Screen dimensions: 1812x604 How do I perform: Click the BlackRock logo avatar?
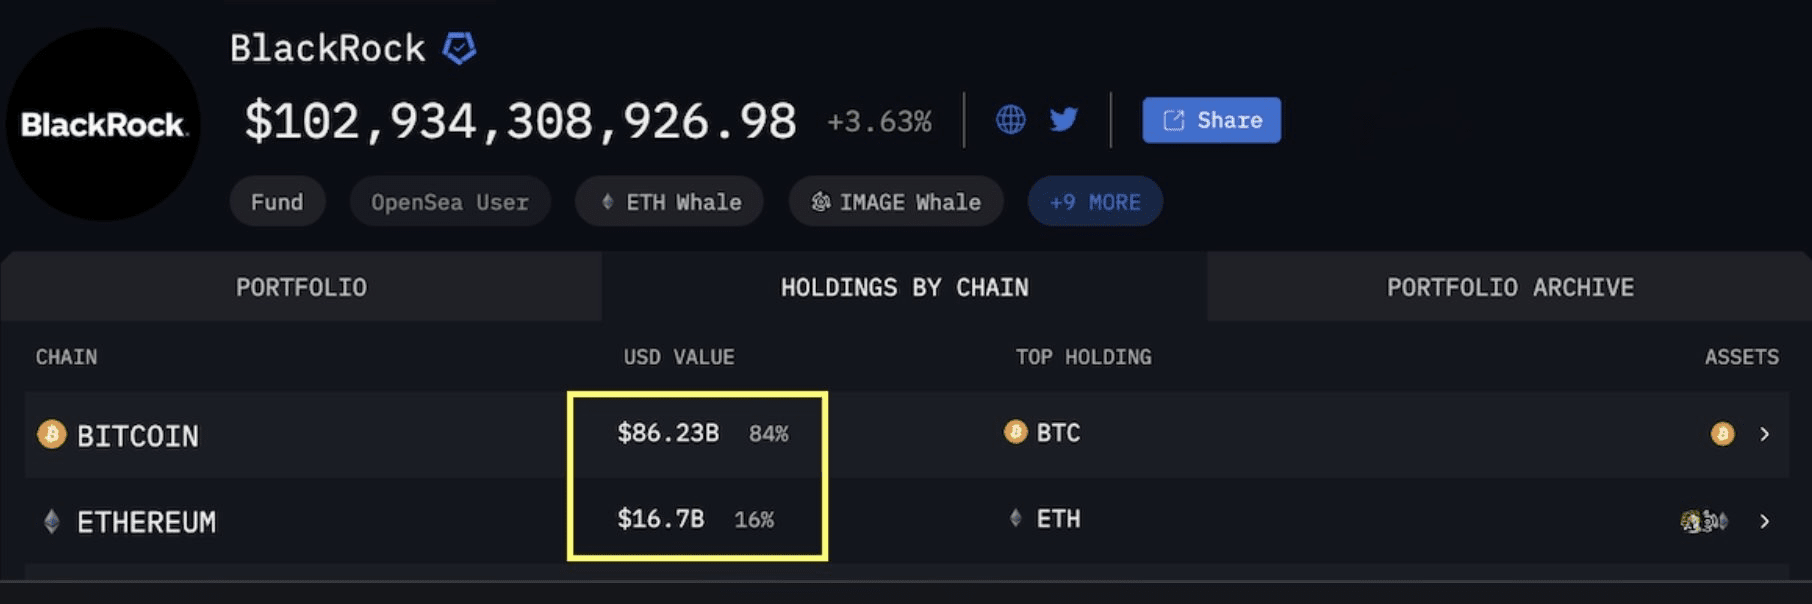(x=103, y=124)
